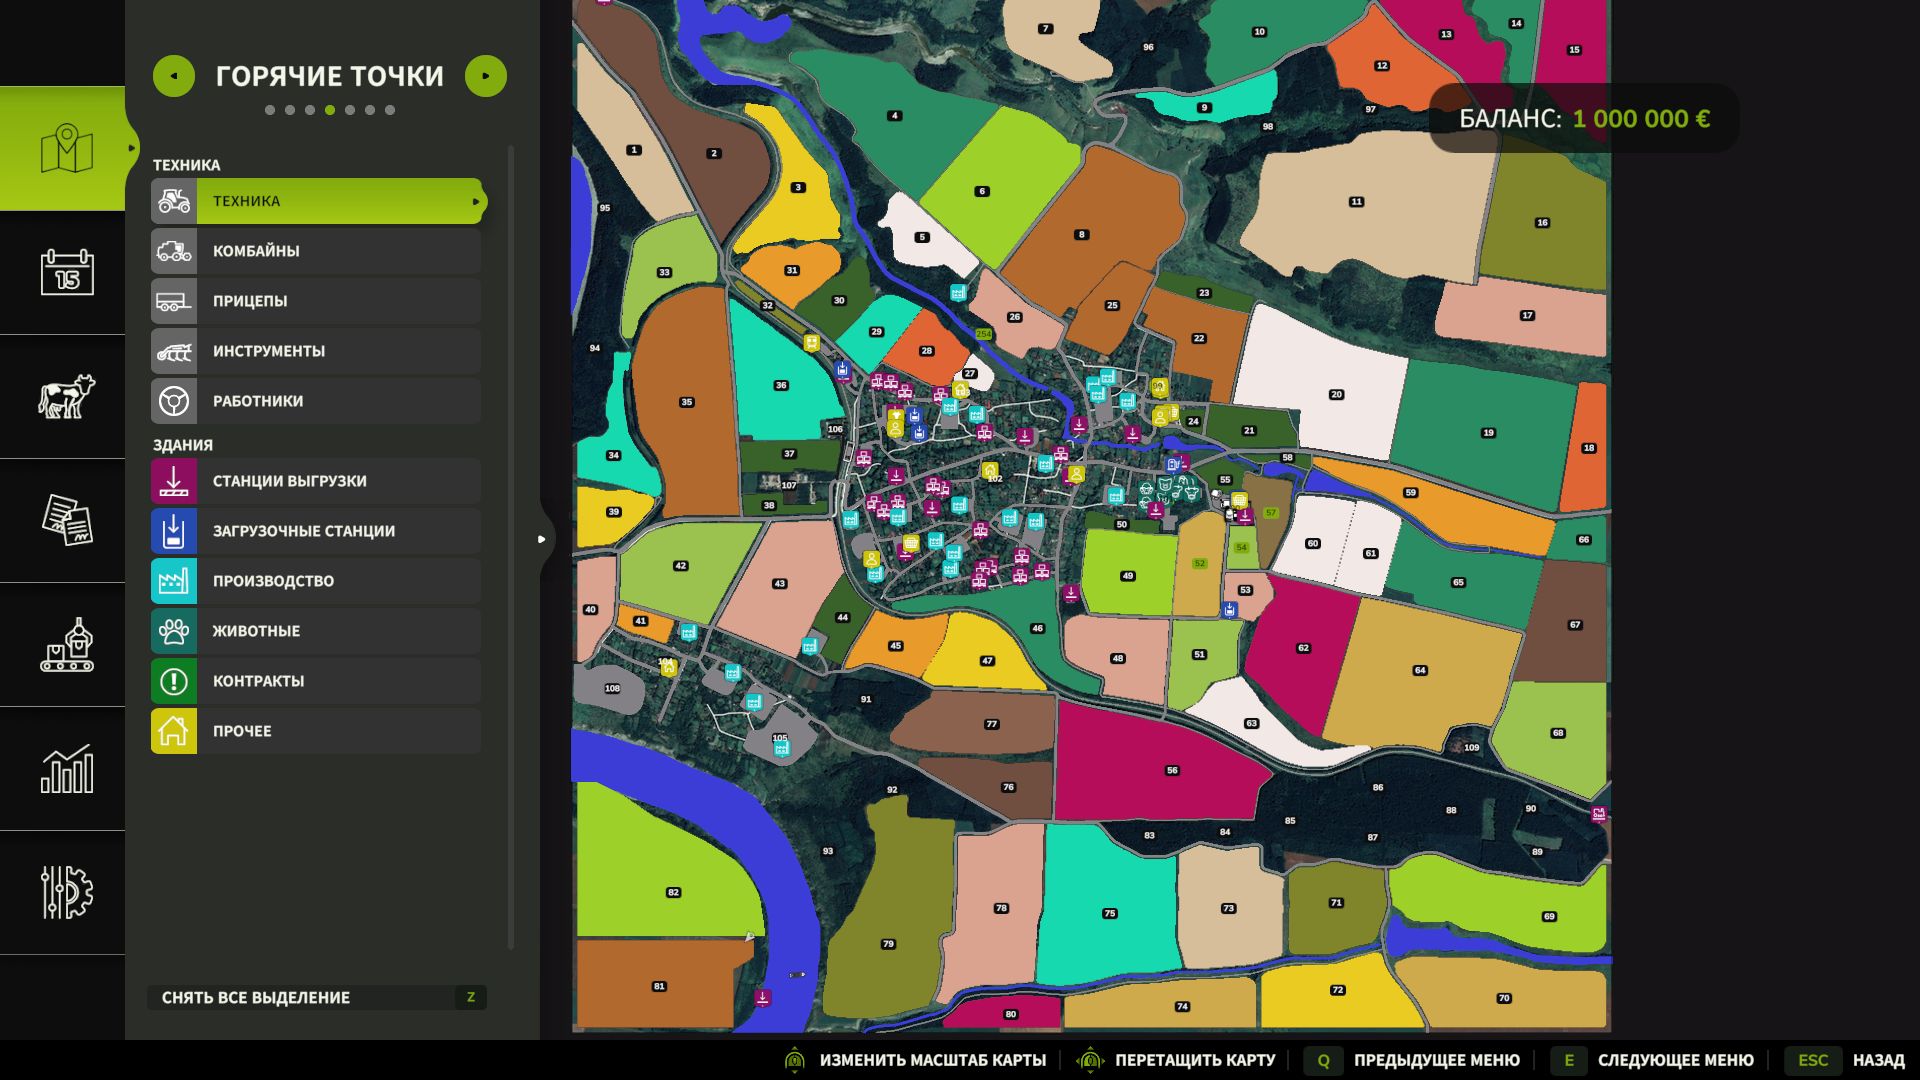The height and width of the screenshot is (1080, 1920).
Task: Select Производство category entry
Action: [316, 581]
